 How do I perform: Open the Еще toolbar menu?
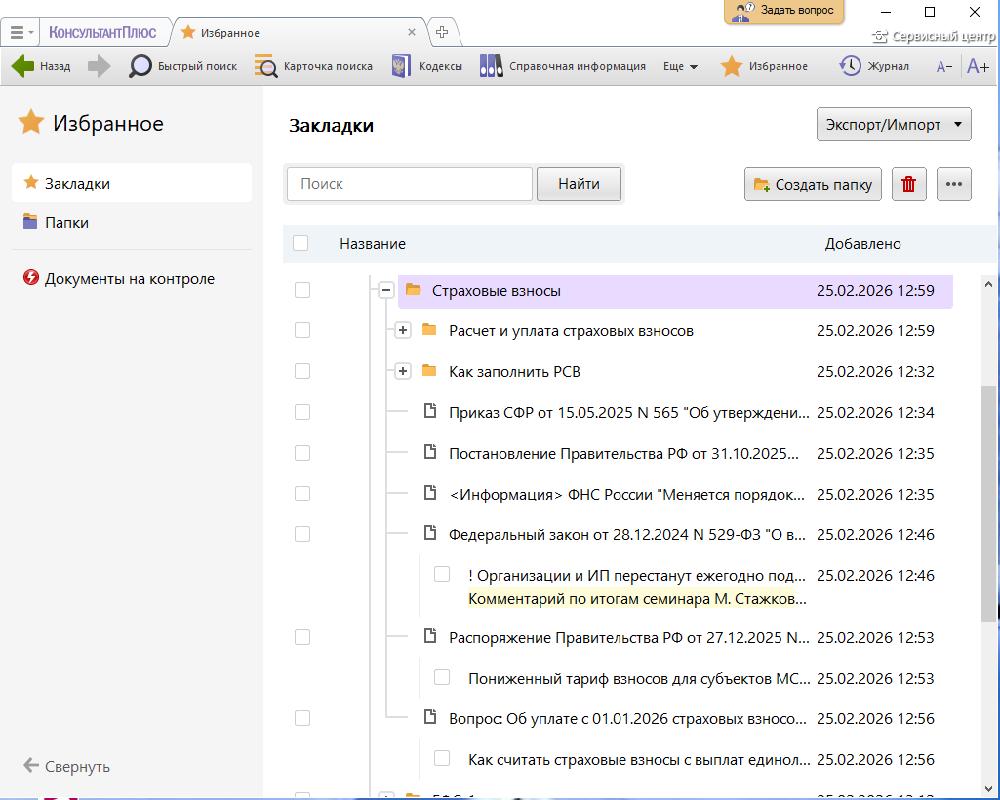click(680, 67)
